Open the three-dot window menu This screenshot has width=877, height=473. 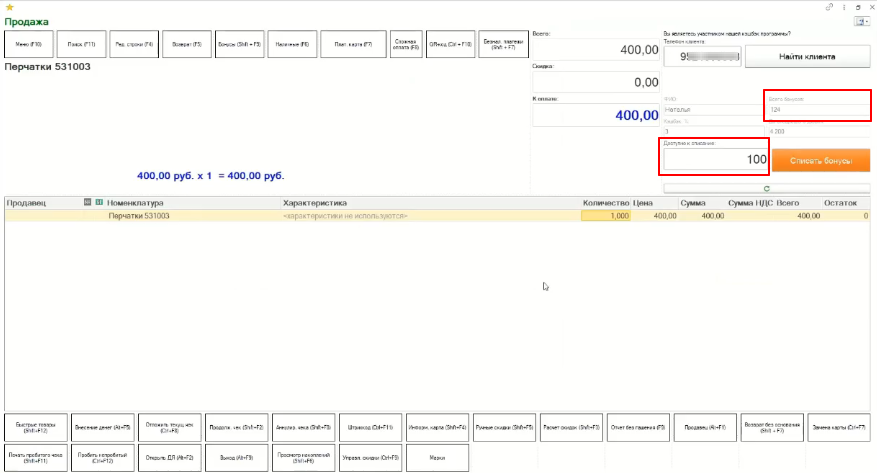point(844,7)
